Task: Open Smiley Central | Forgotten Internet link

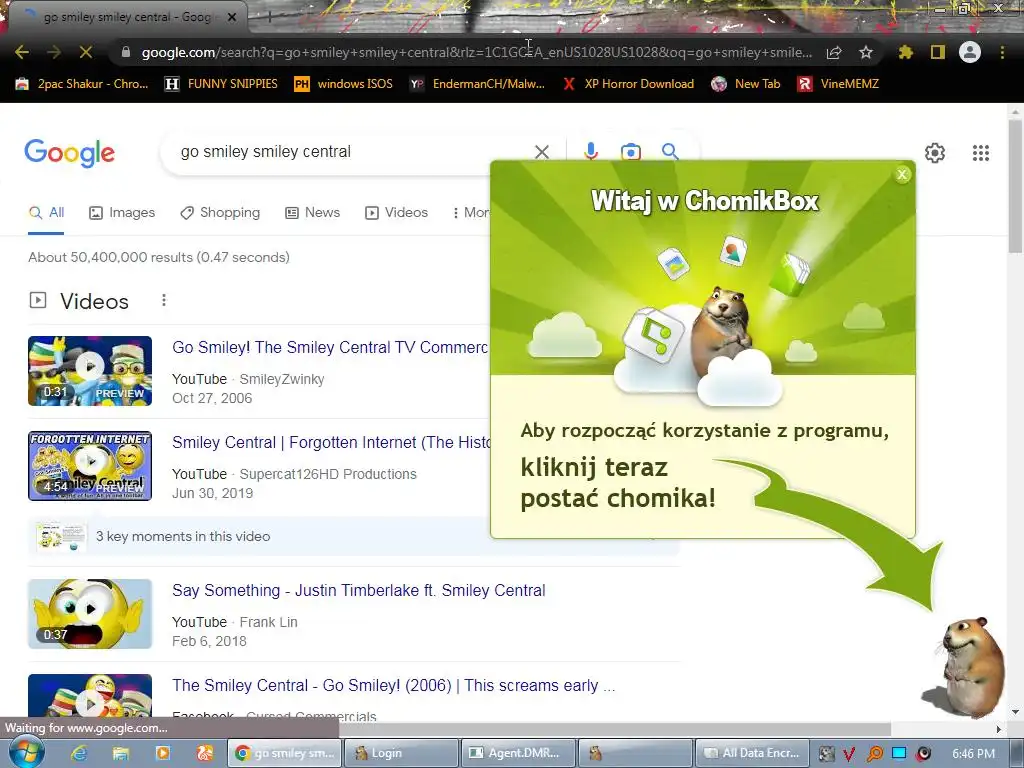Action: click(x=331, y=443)
